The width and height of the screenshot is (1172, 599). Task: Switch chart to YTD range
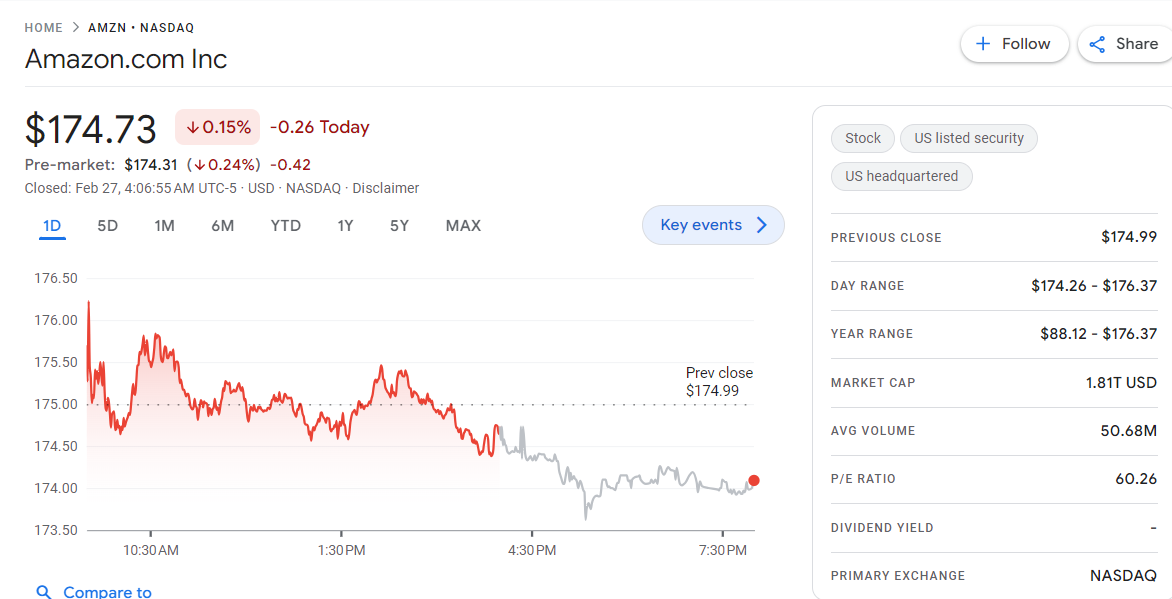point(286,226)
